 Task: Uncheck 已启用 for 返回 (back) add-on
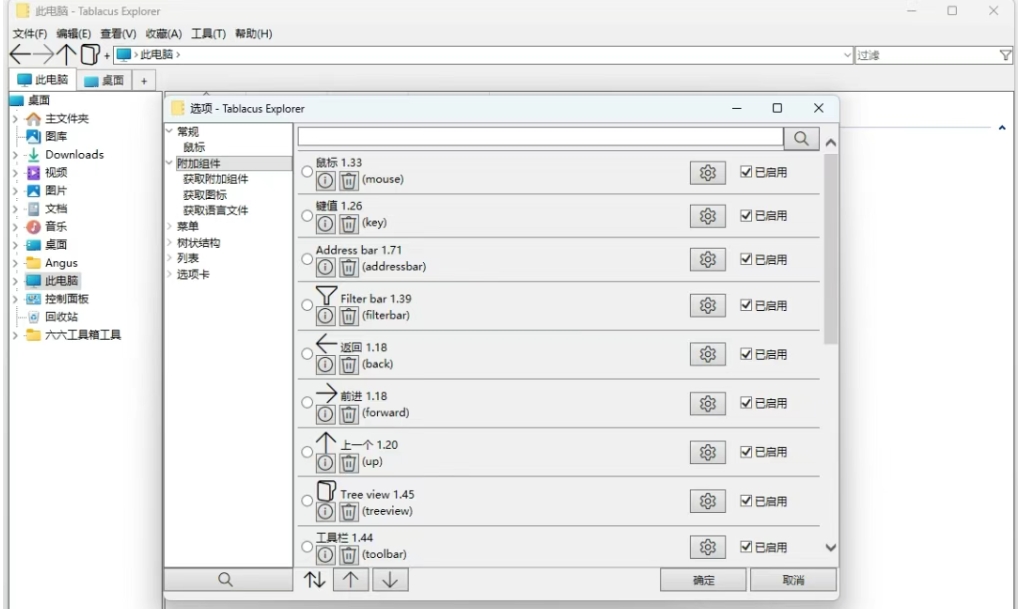click(x=746, y=353)
